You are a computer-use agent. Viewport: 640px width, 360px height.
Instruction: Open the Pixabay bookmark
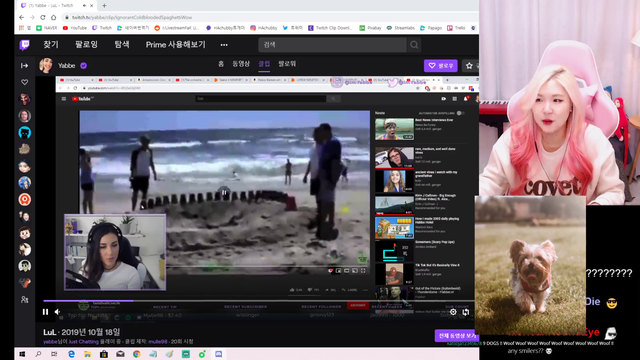[x=370, y=28]
